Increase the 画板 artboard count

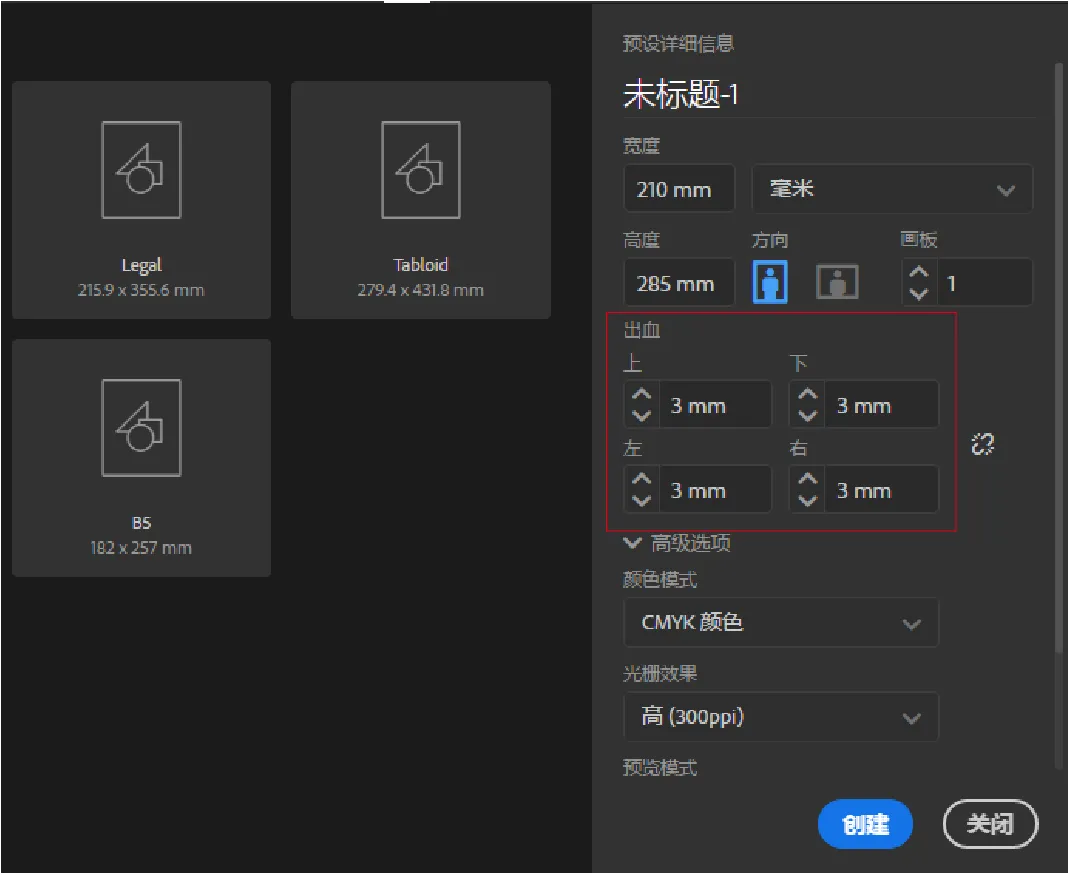[x=919, y=272]
